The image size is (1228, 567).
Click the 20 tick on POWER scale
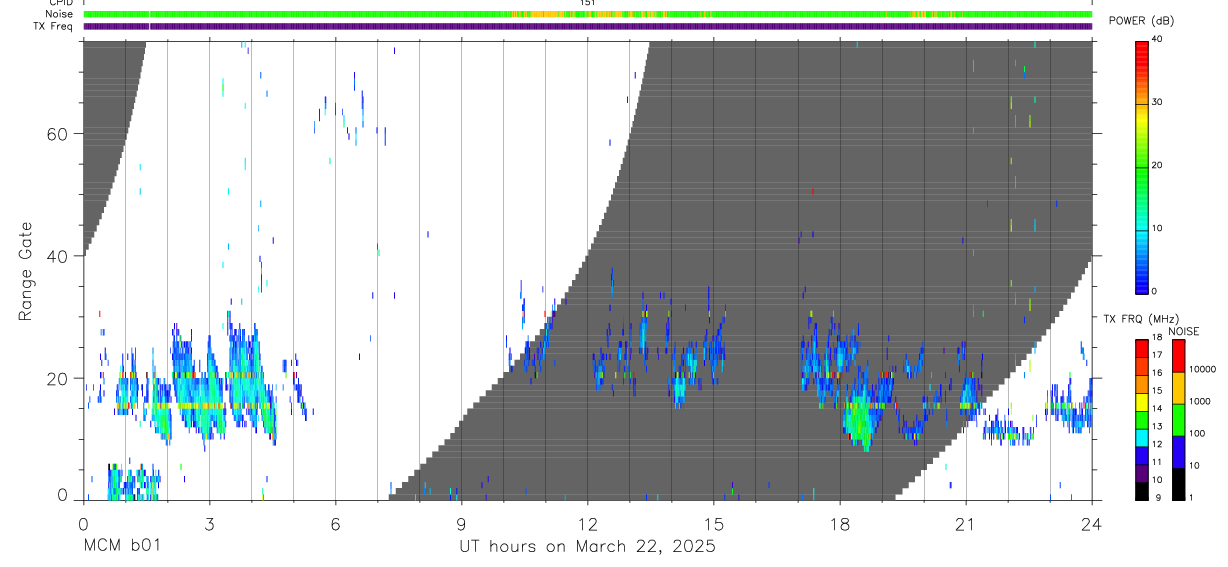tap(1155, 165)
